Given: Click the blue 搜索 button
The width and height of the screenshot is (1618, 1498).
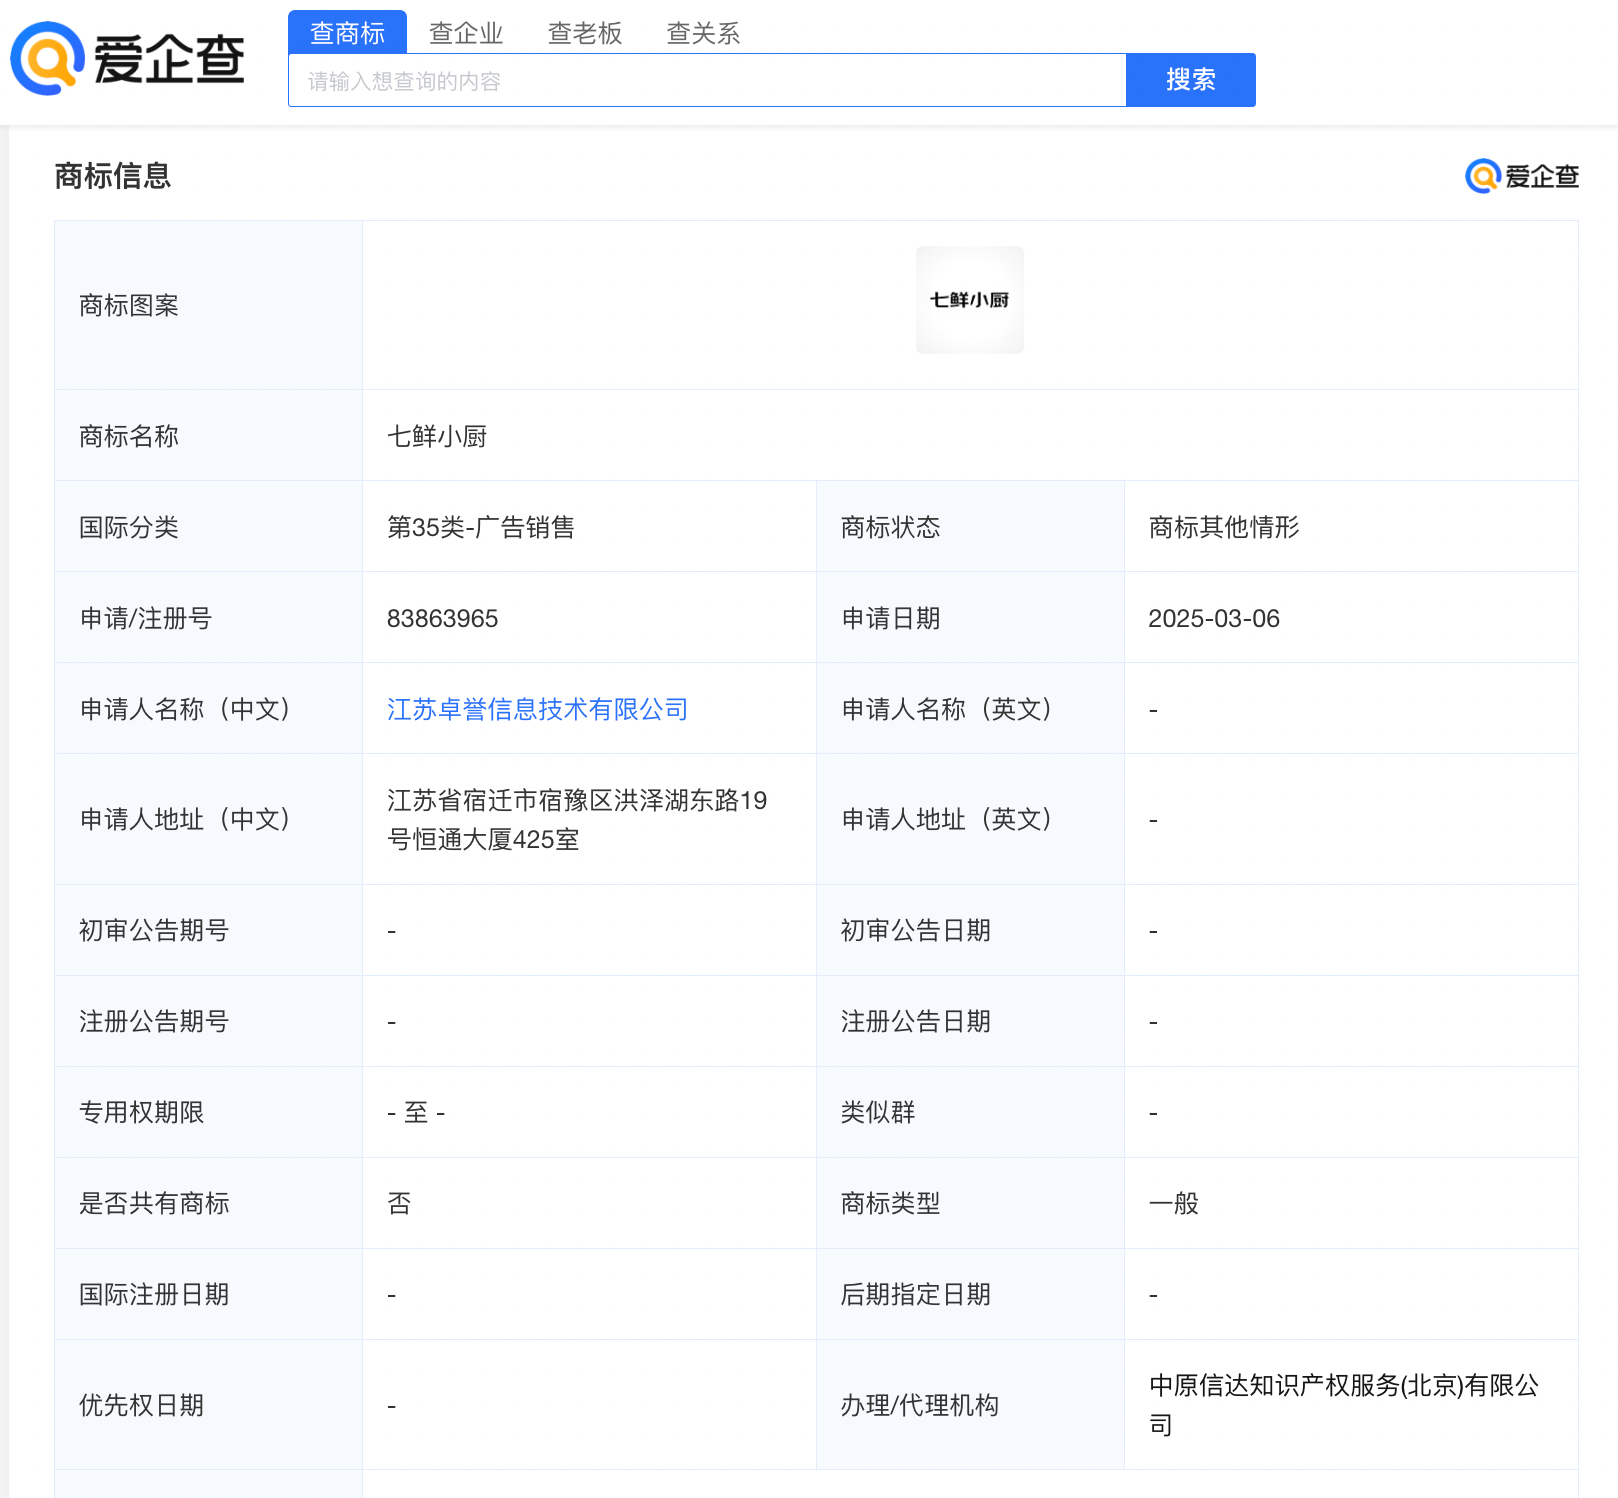Looking at the screenshot, I should [x=1191, y=80].
